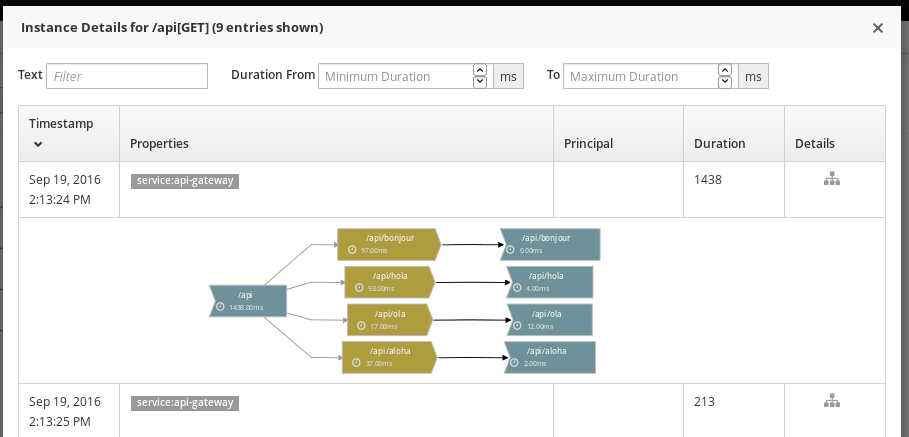Decrease Maximum Duration with down arrow
The image size is (909, 437).
(x=725, y=82)
